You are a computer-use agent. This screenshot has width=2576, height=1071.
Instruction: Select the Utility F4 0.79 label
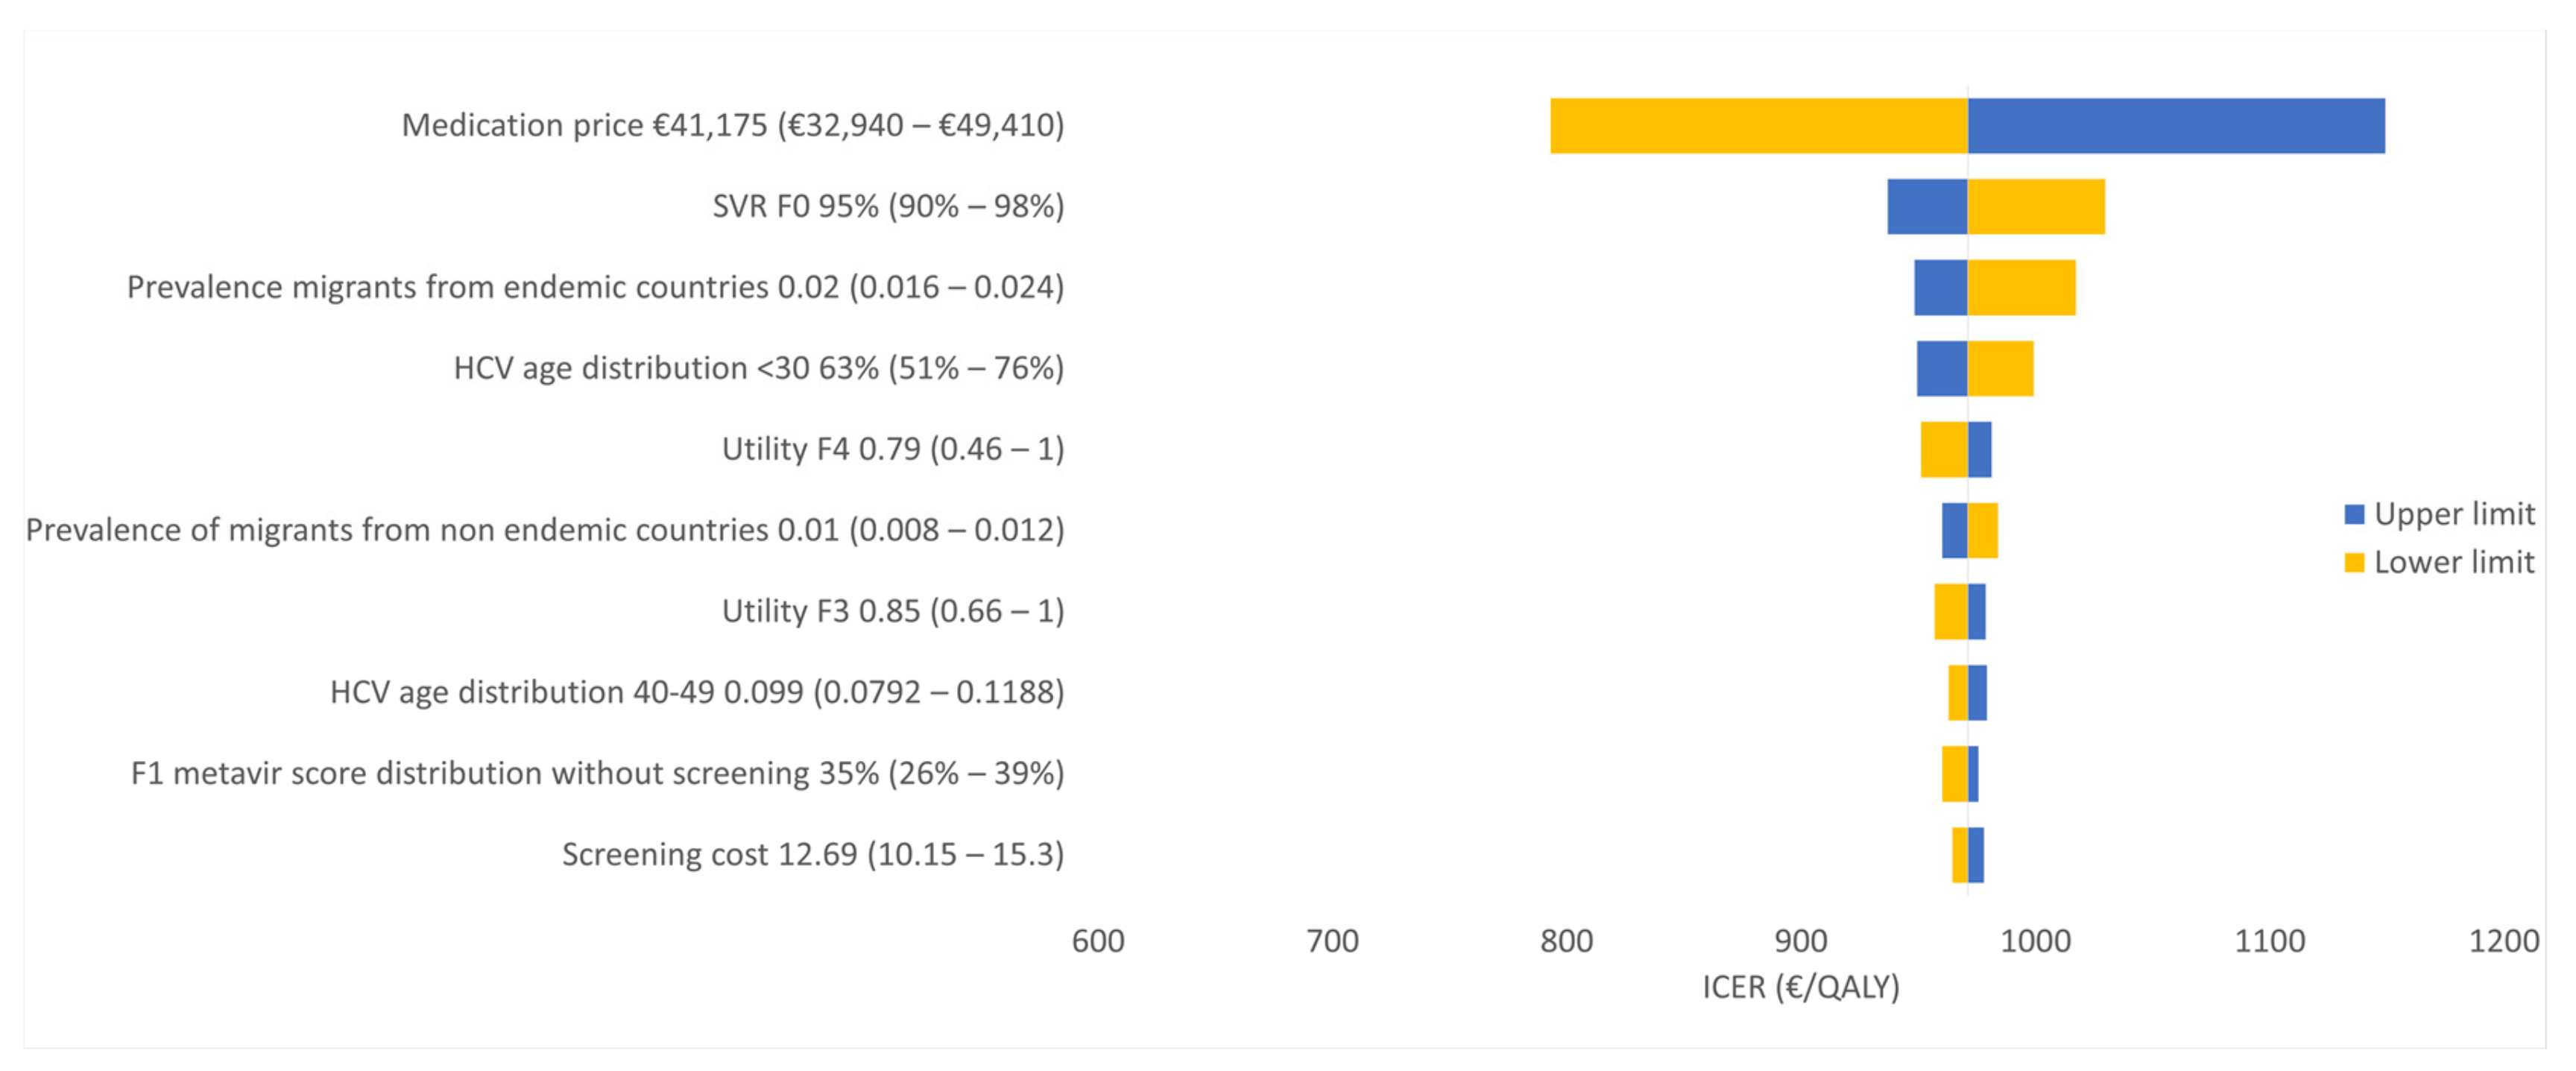click(x=893, y=450)
